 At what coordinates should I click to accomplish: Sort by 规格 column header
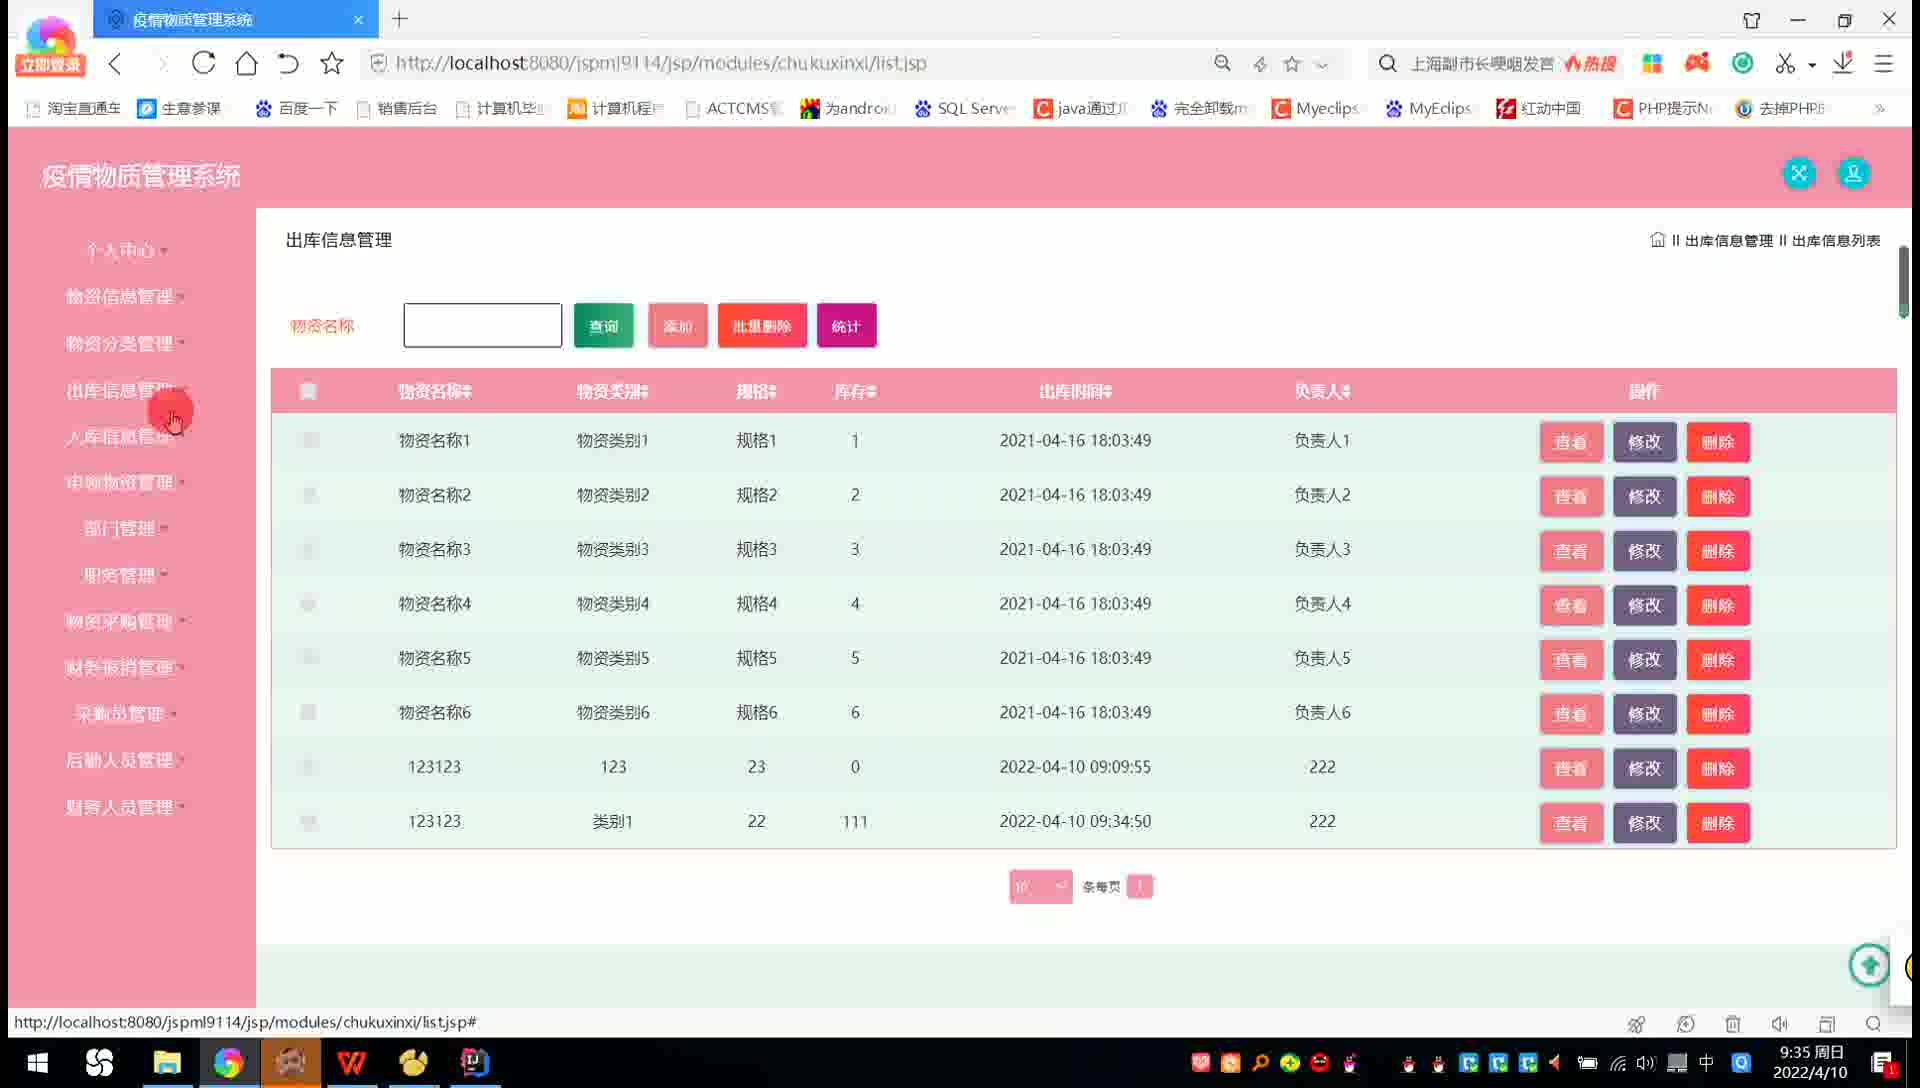click(756, 391)
